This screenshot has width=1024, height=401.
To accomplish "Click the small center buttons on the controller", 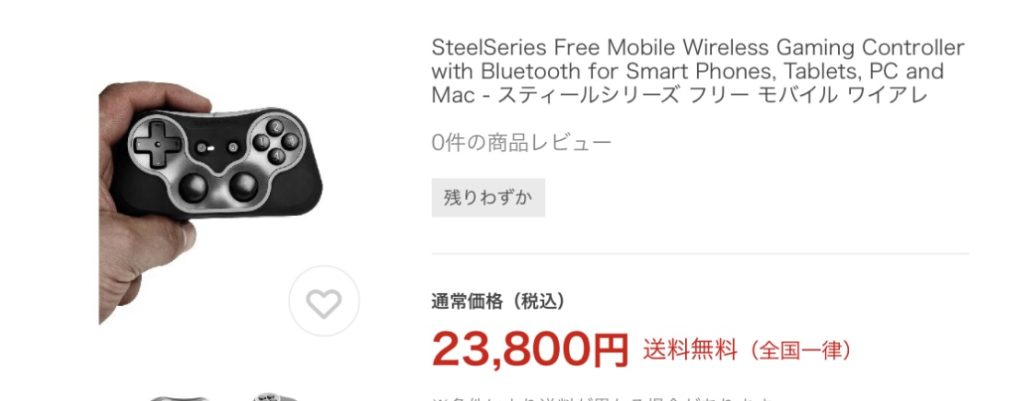I will tap(217, 148).
